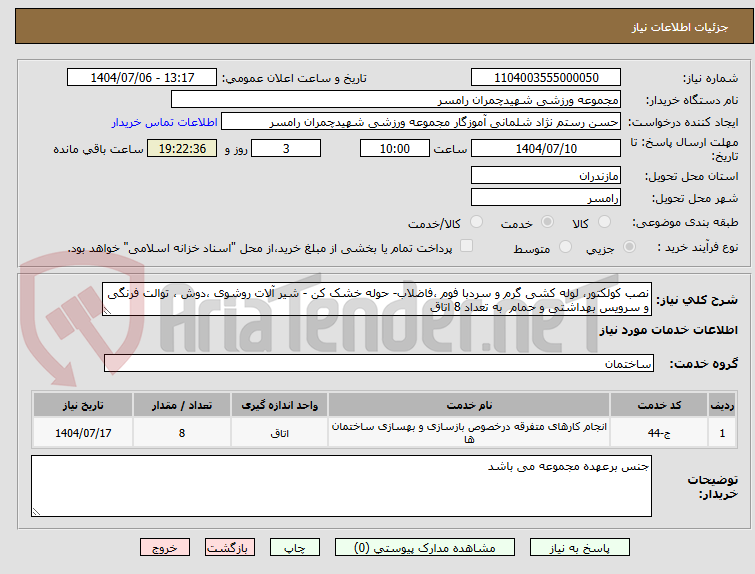
Task: Click the buyer notes textarea
Action: click(x=341, y=486)
